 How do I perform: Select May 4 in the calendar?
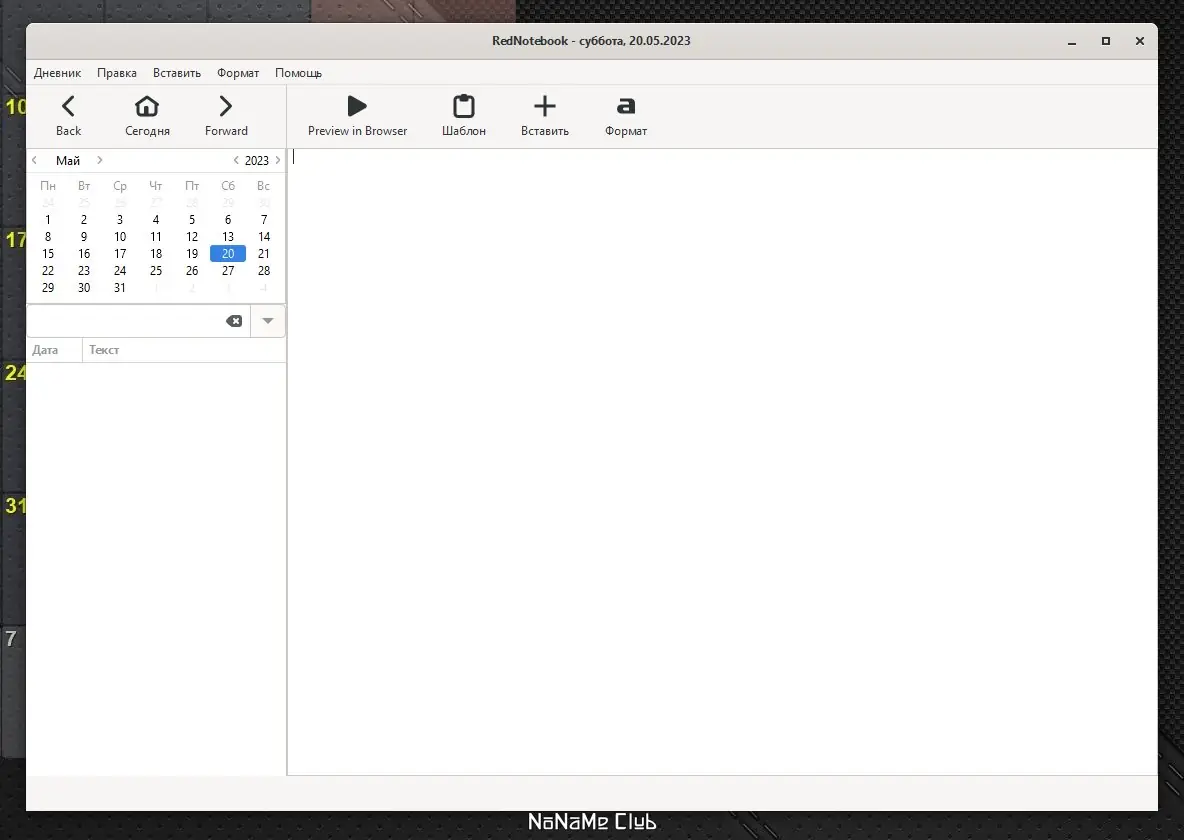(x=156, y=220)
